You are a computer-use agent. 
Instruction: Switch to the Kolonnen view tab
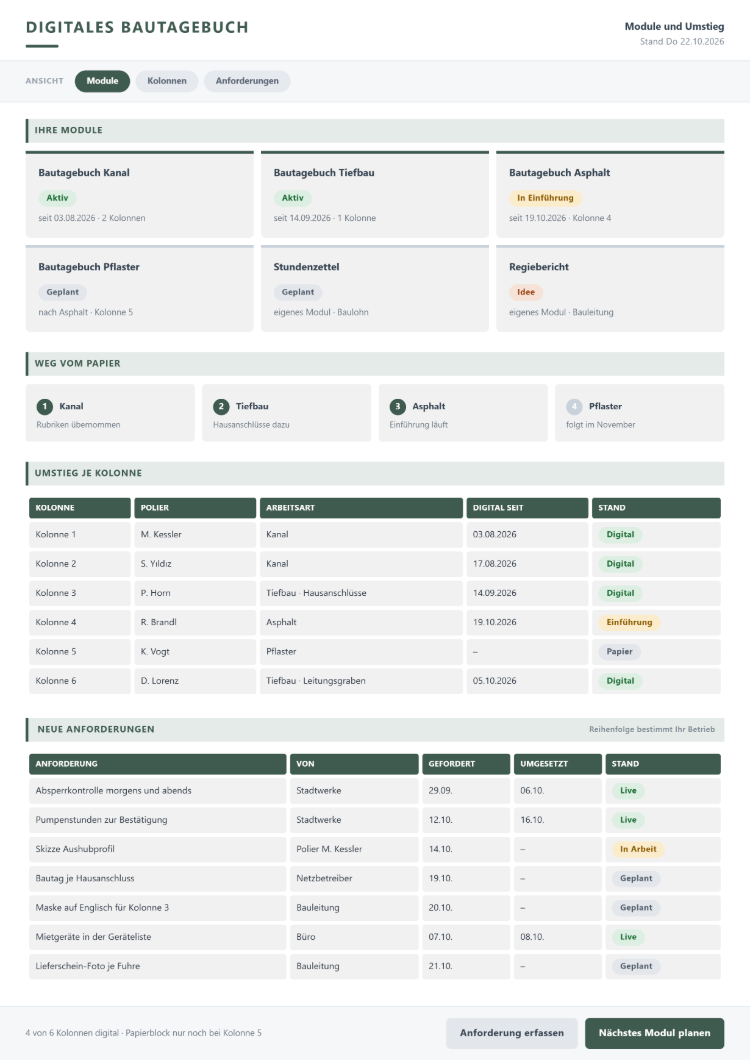(x=167, y=81)
